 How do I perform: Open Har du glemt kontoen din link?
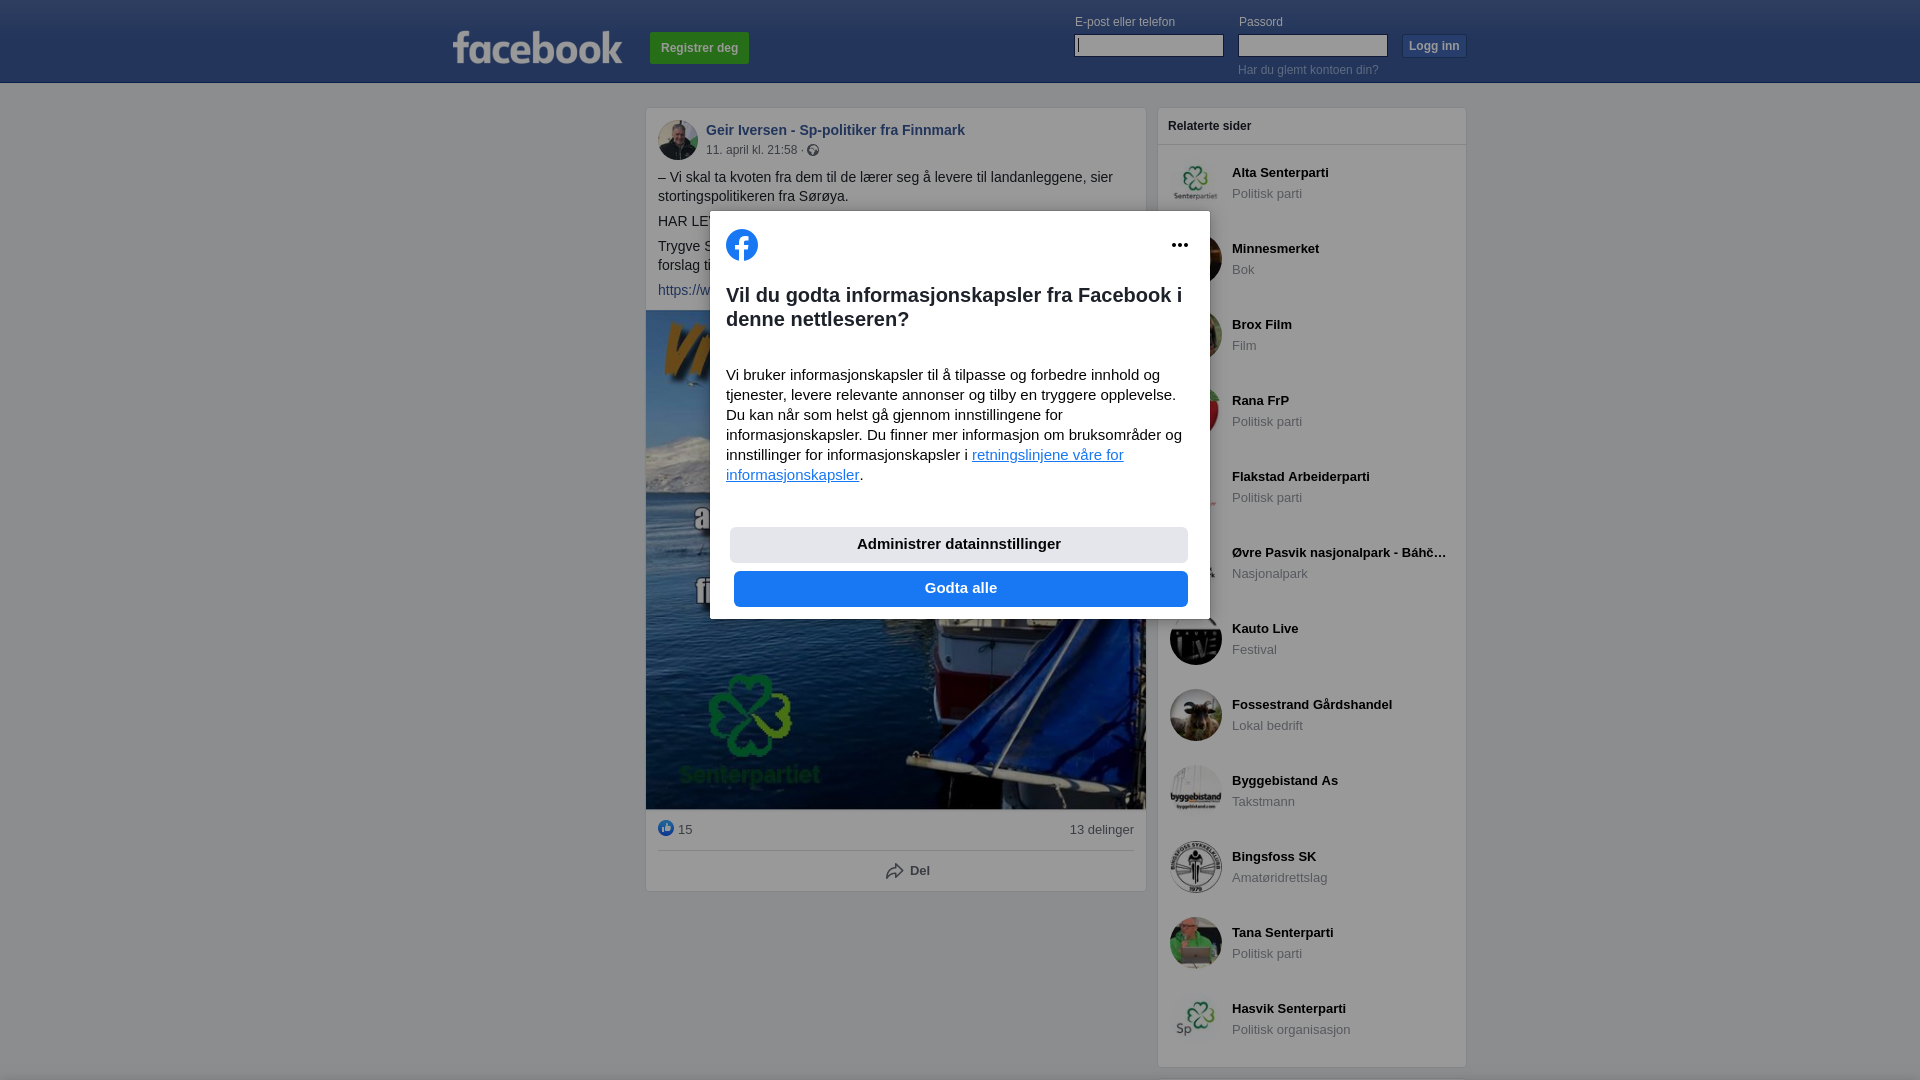click(1308, 70)
